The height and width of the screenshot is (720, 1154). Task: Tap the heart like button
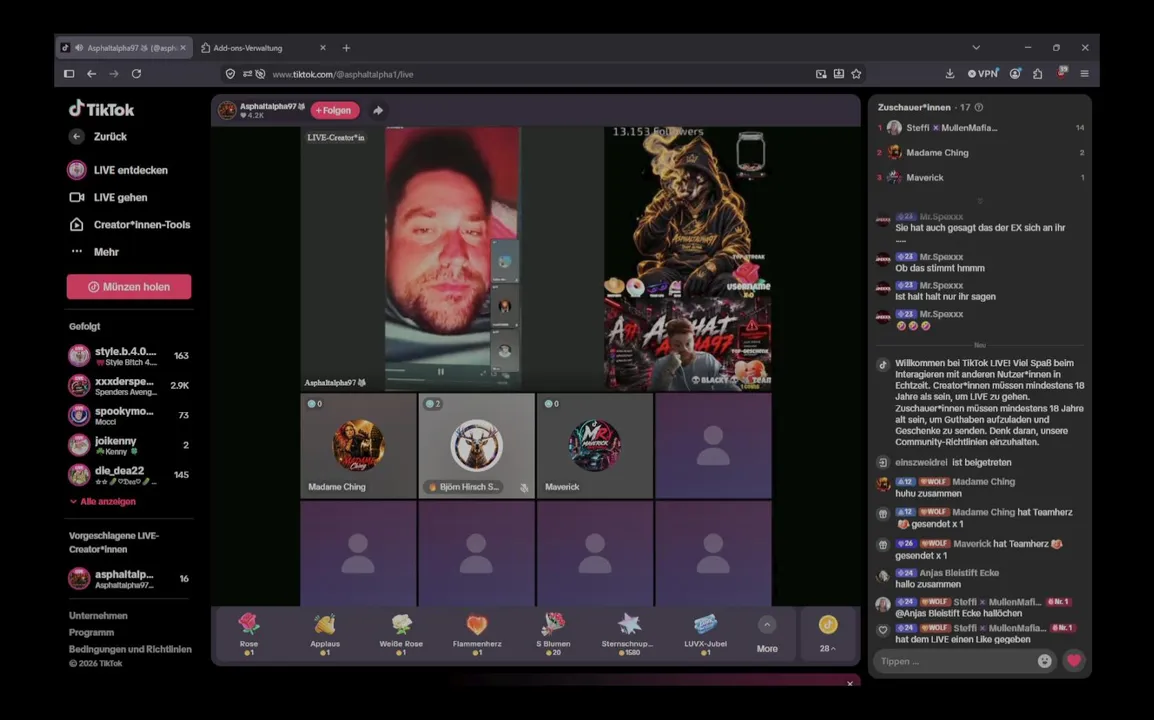pos(1074,660)
